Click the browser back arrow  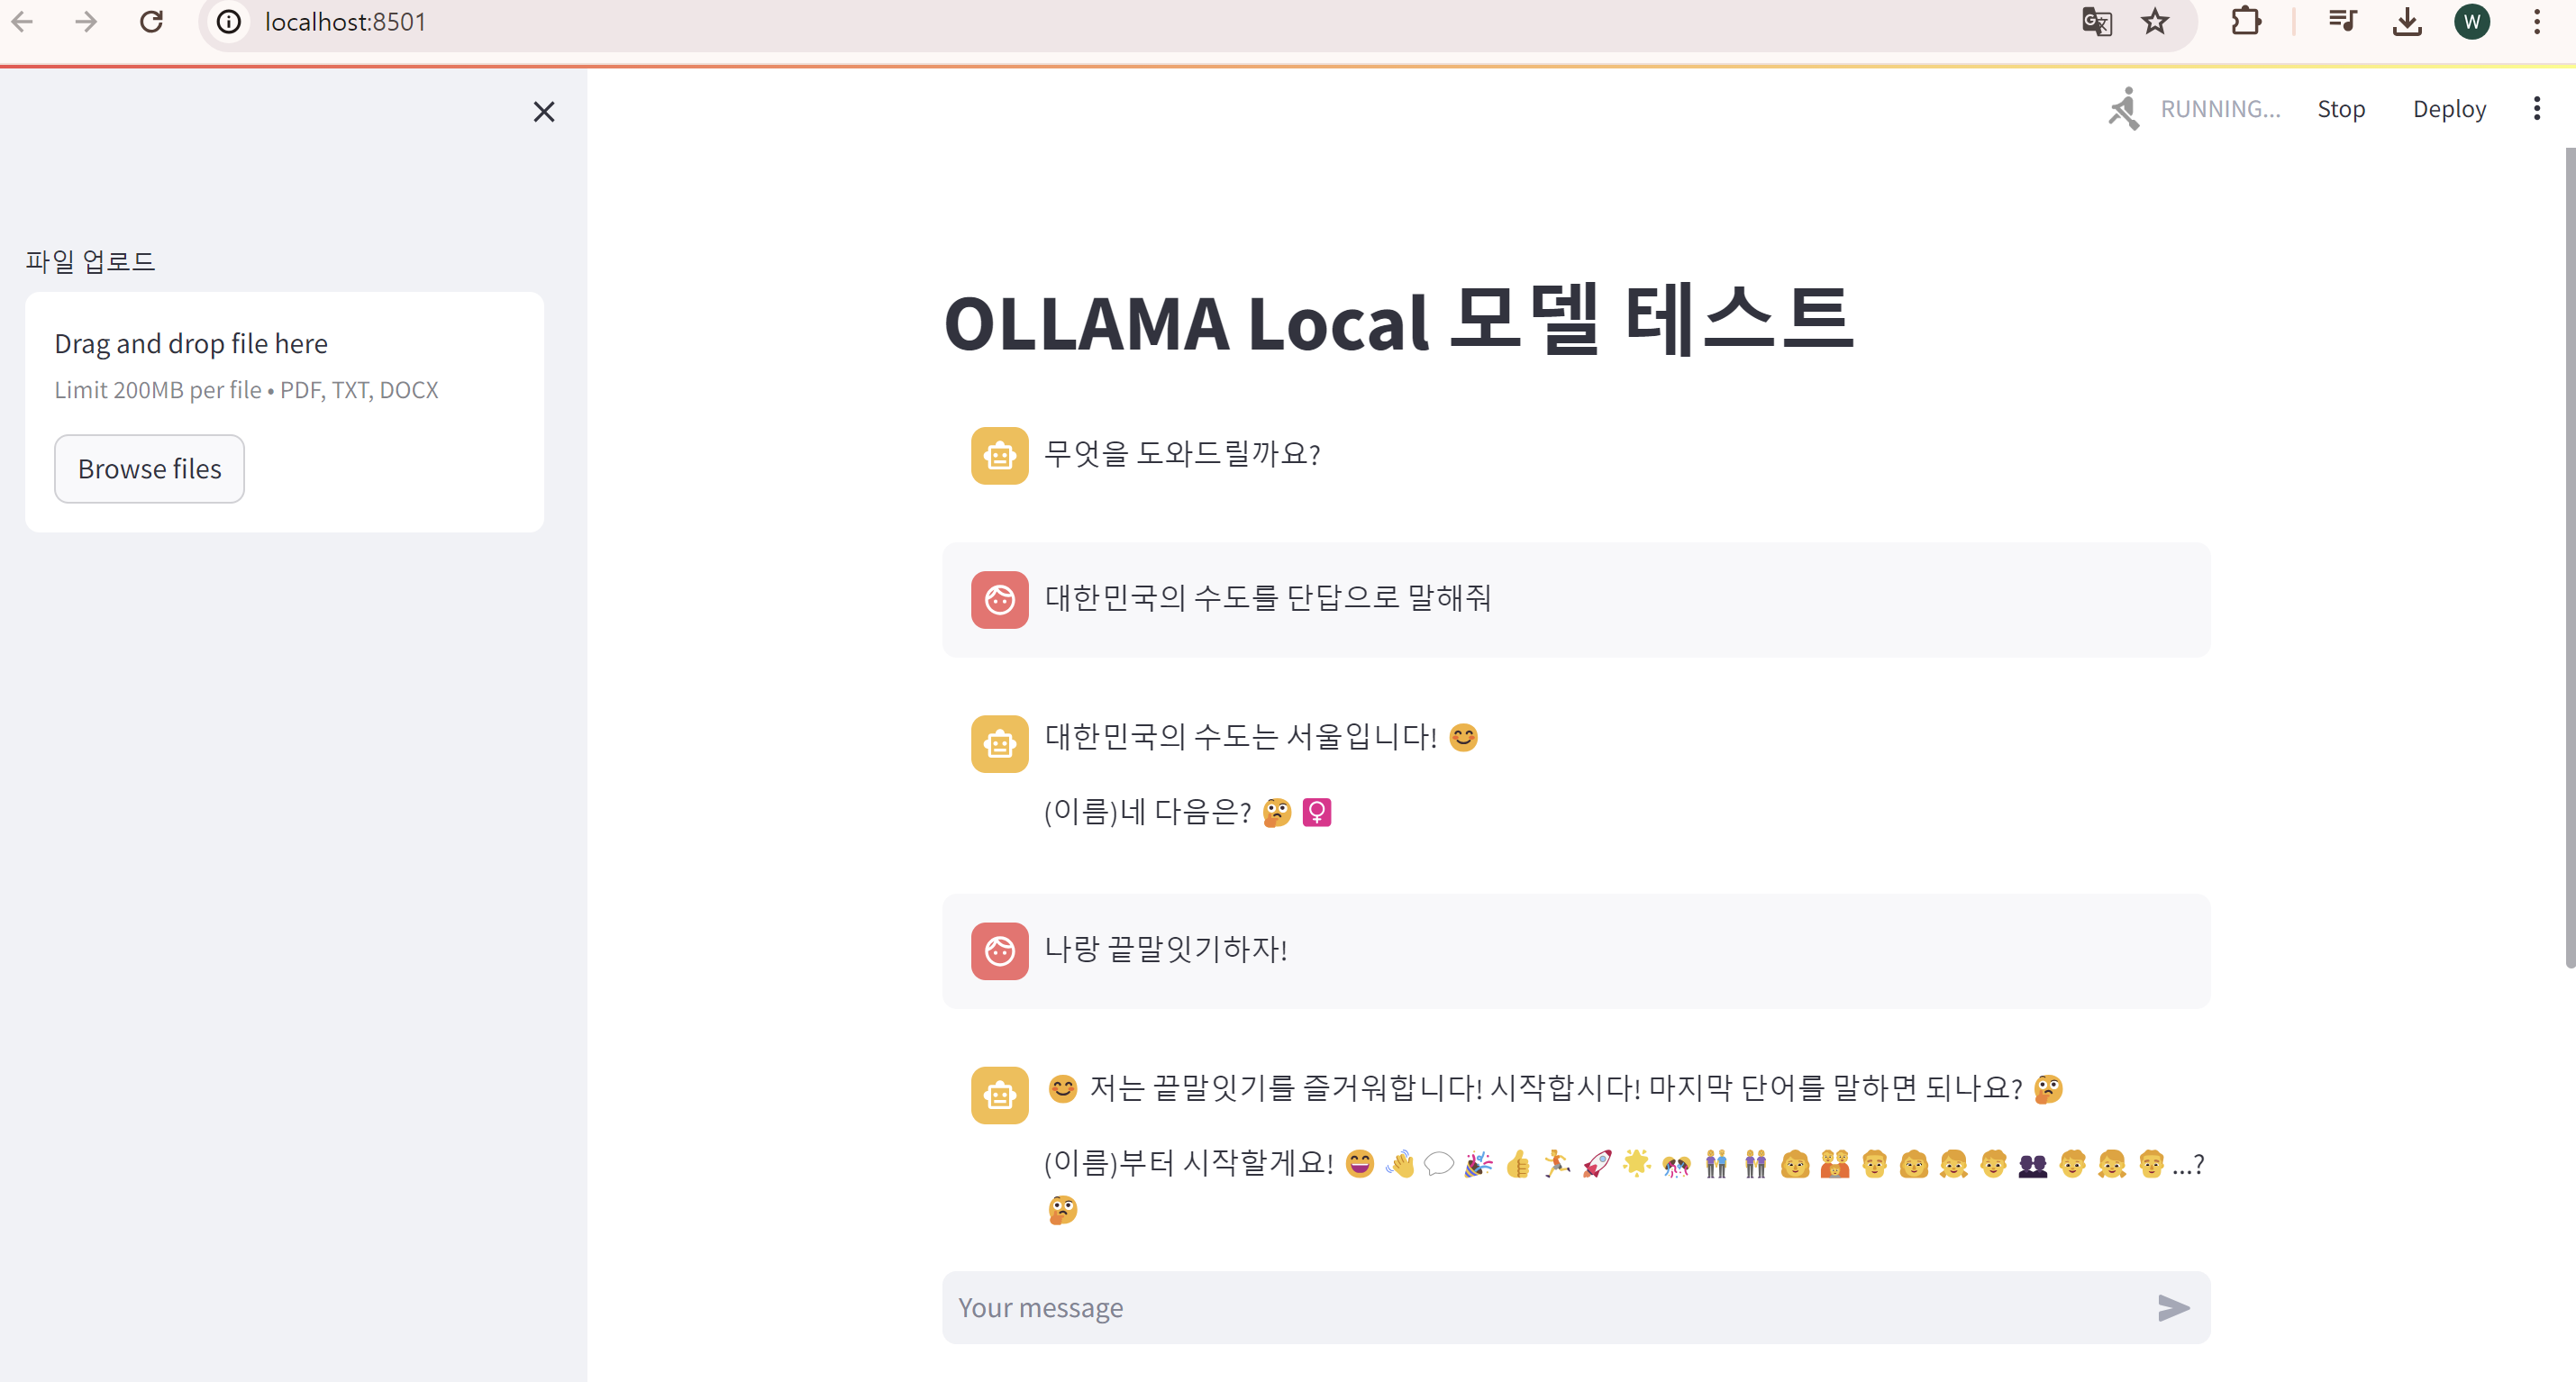click(23, 22)
